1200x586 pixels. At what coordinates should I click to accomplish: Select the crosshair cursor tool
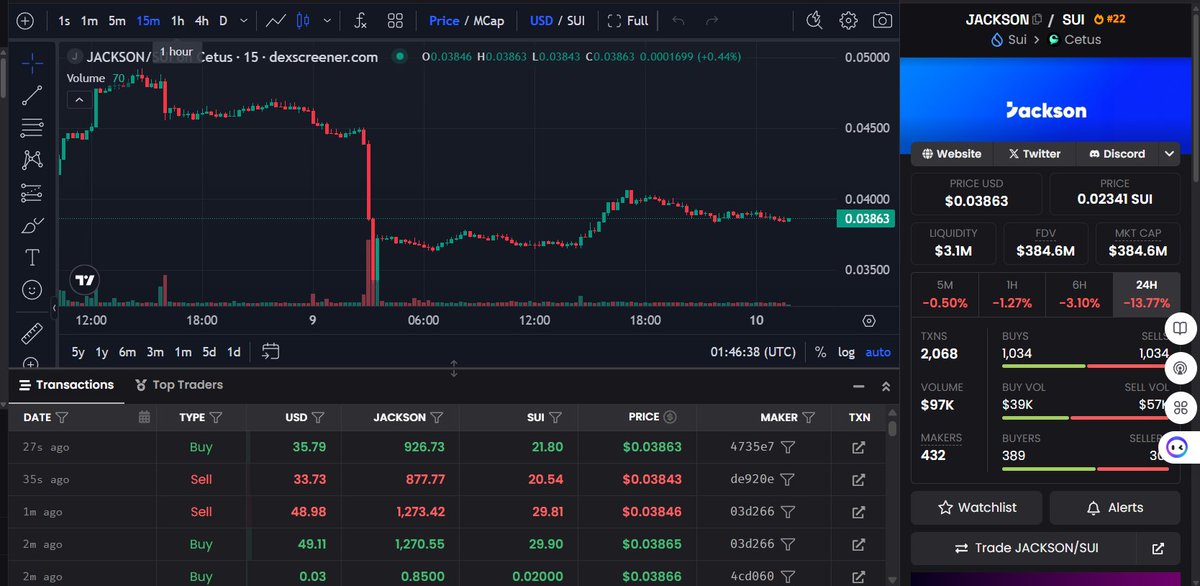click(32, 63)
